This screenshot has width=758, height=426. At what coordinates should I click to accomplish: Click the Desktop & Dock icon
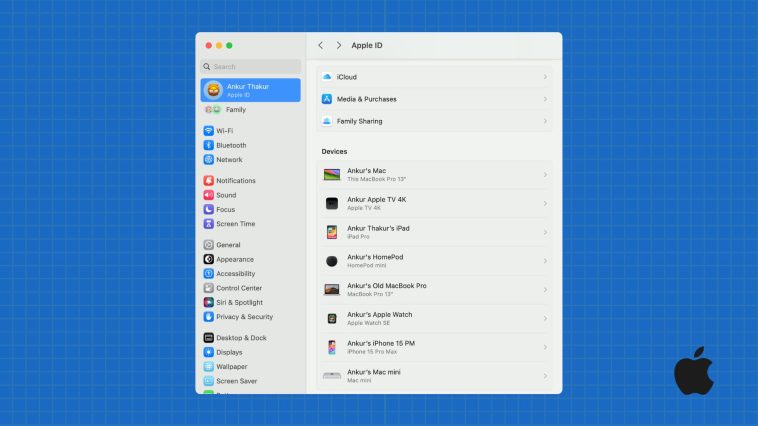208,338
